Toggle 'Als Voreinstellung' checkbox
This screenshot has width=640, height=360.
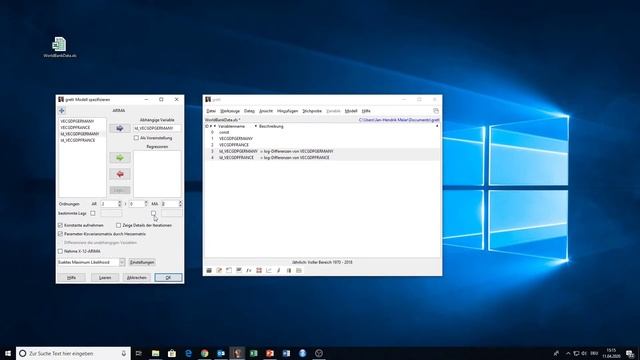[136, 138]
